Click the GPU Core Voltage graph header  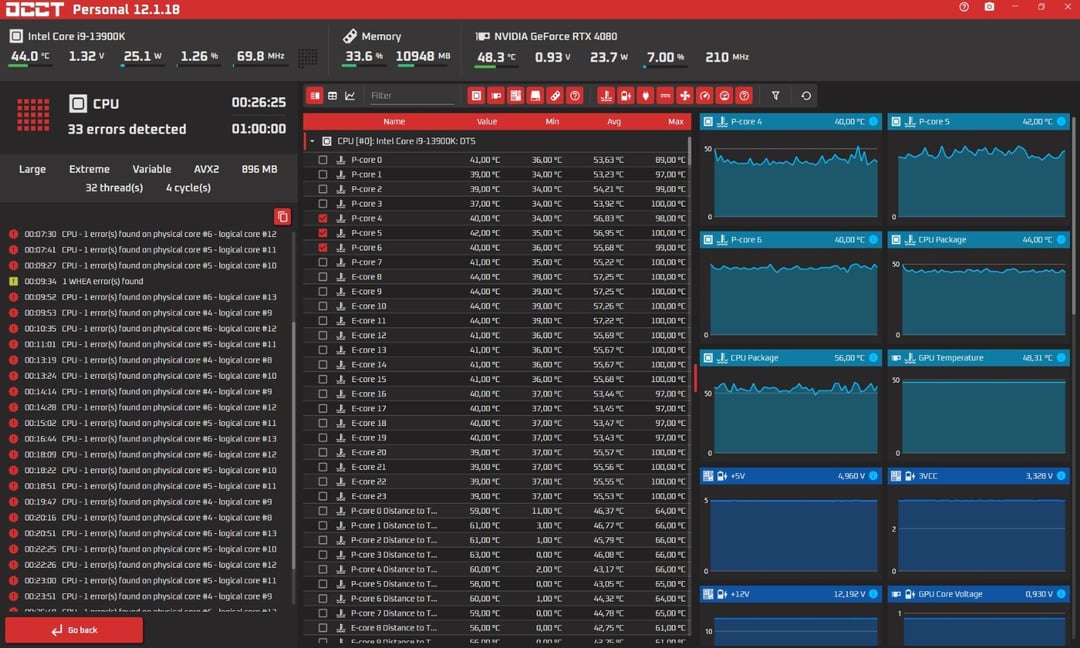979,594
